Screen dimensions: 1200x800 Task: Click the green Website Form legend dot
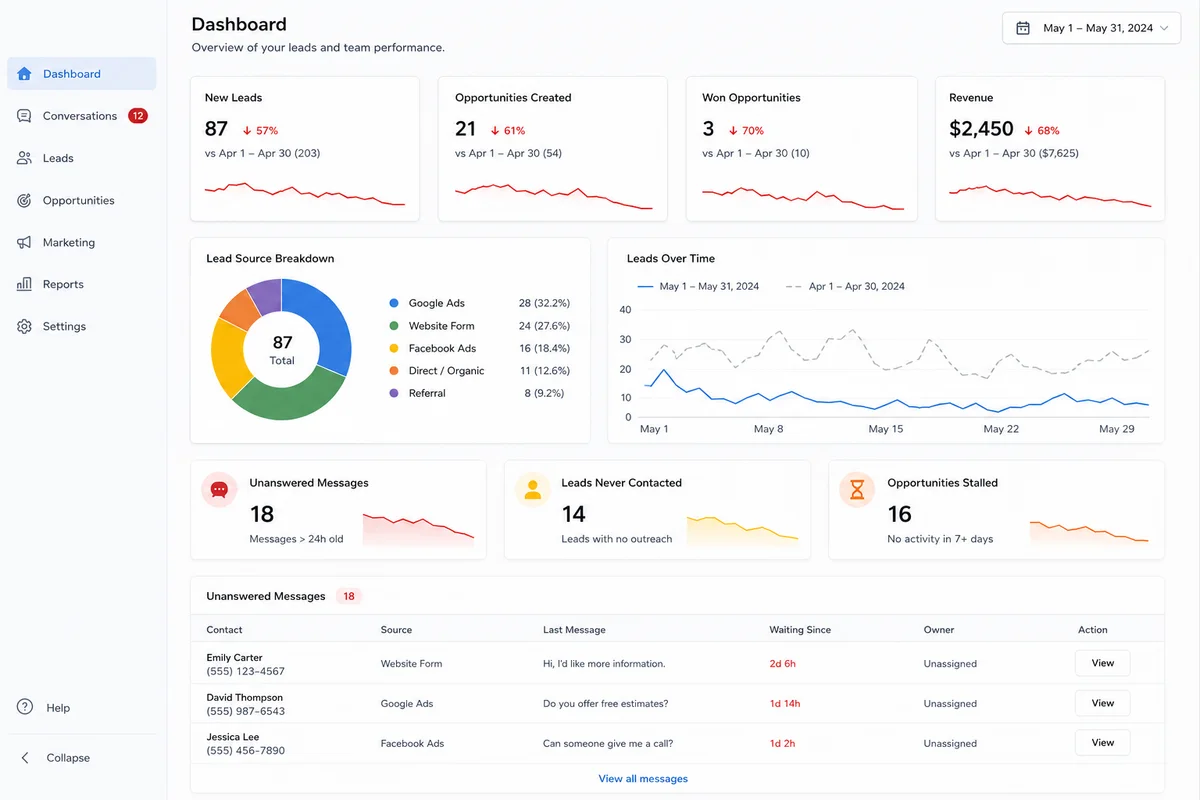(394, 326)
